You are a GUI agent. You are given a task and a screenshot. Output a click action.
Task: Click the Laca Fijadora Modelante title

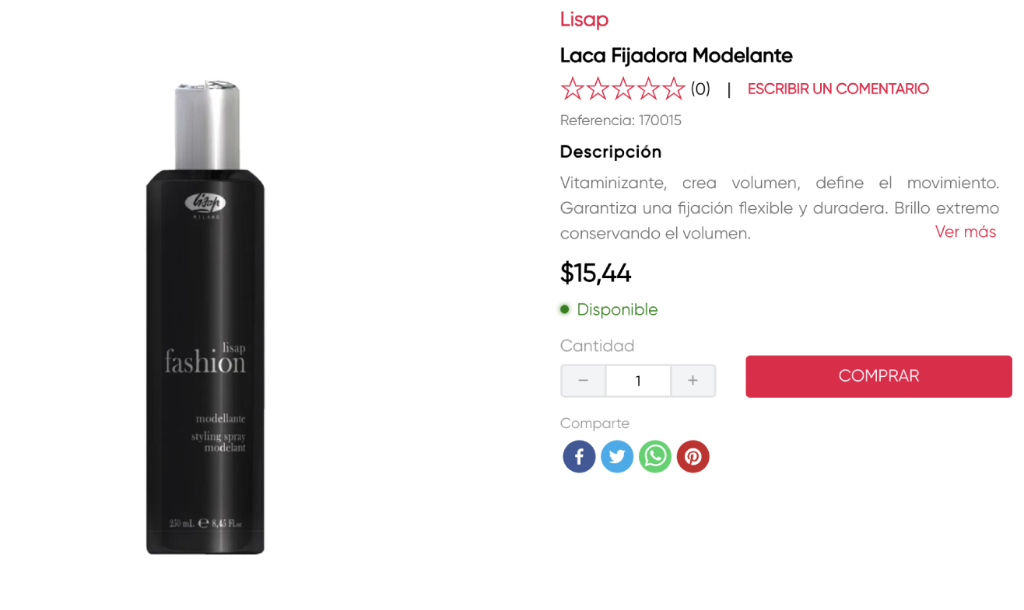tap(676, 55)
